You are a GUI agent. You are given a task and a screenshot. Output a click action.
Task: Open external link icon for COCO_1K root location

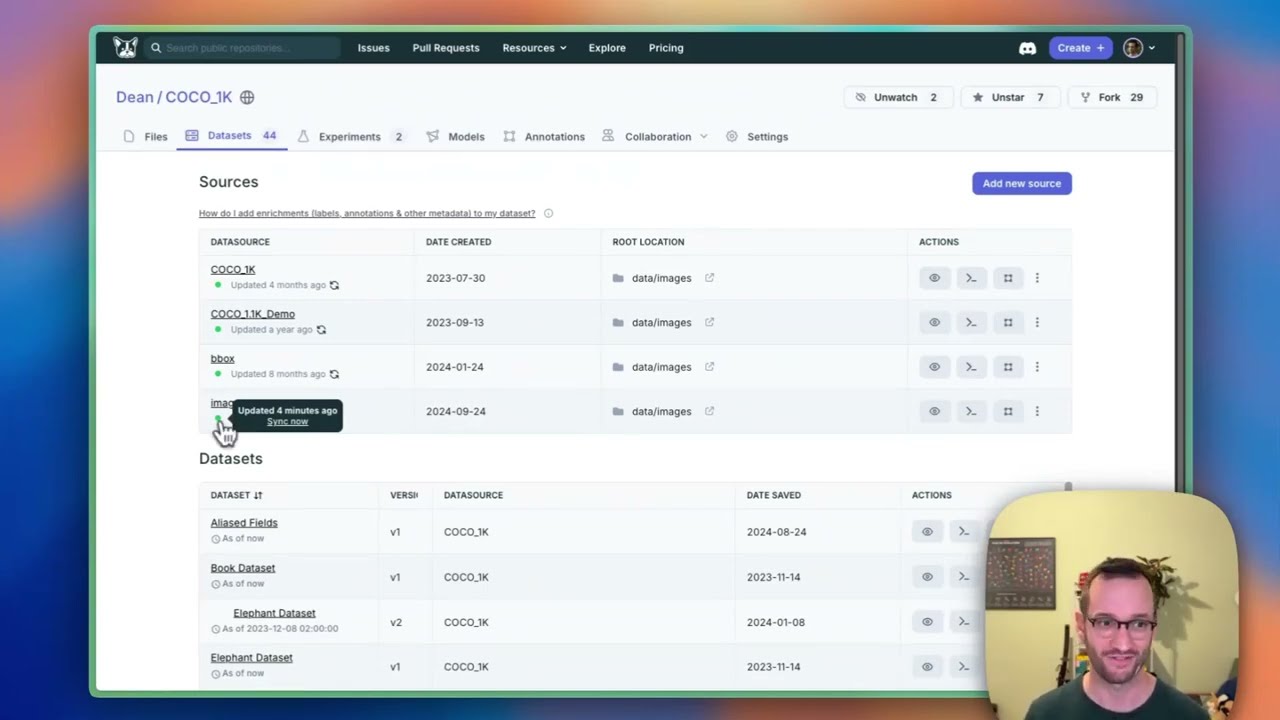(709, 278)
